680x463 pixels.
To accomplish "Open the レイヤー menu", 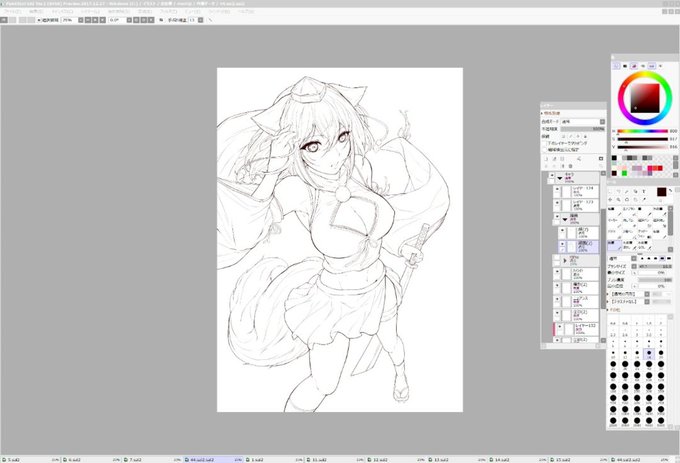I will coord(90,11).
